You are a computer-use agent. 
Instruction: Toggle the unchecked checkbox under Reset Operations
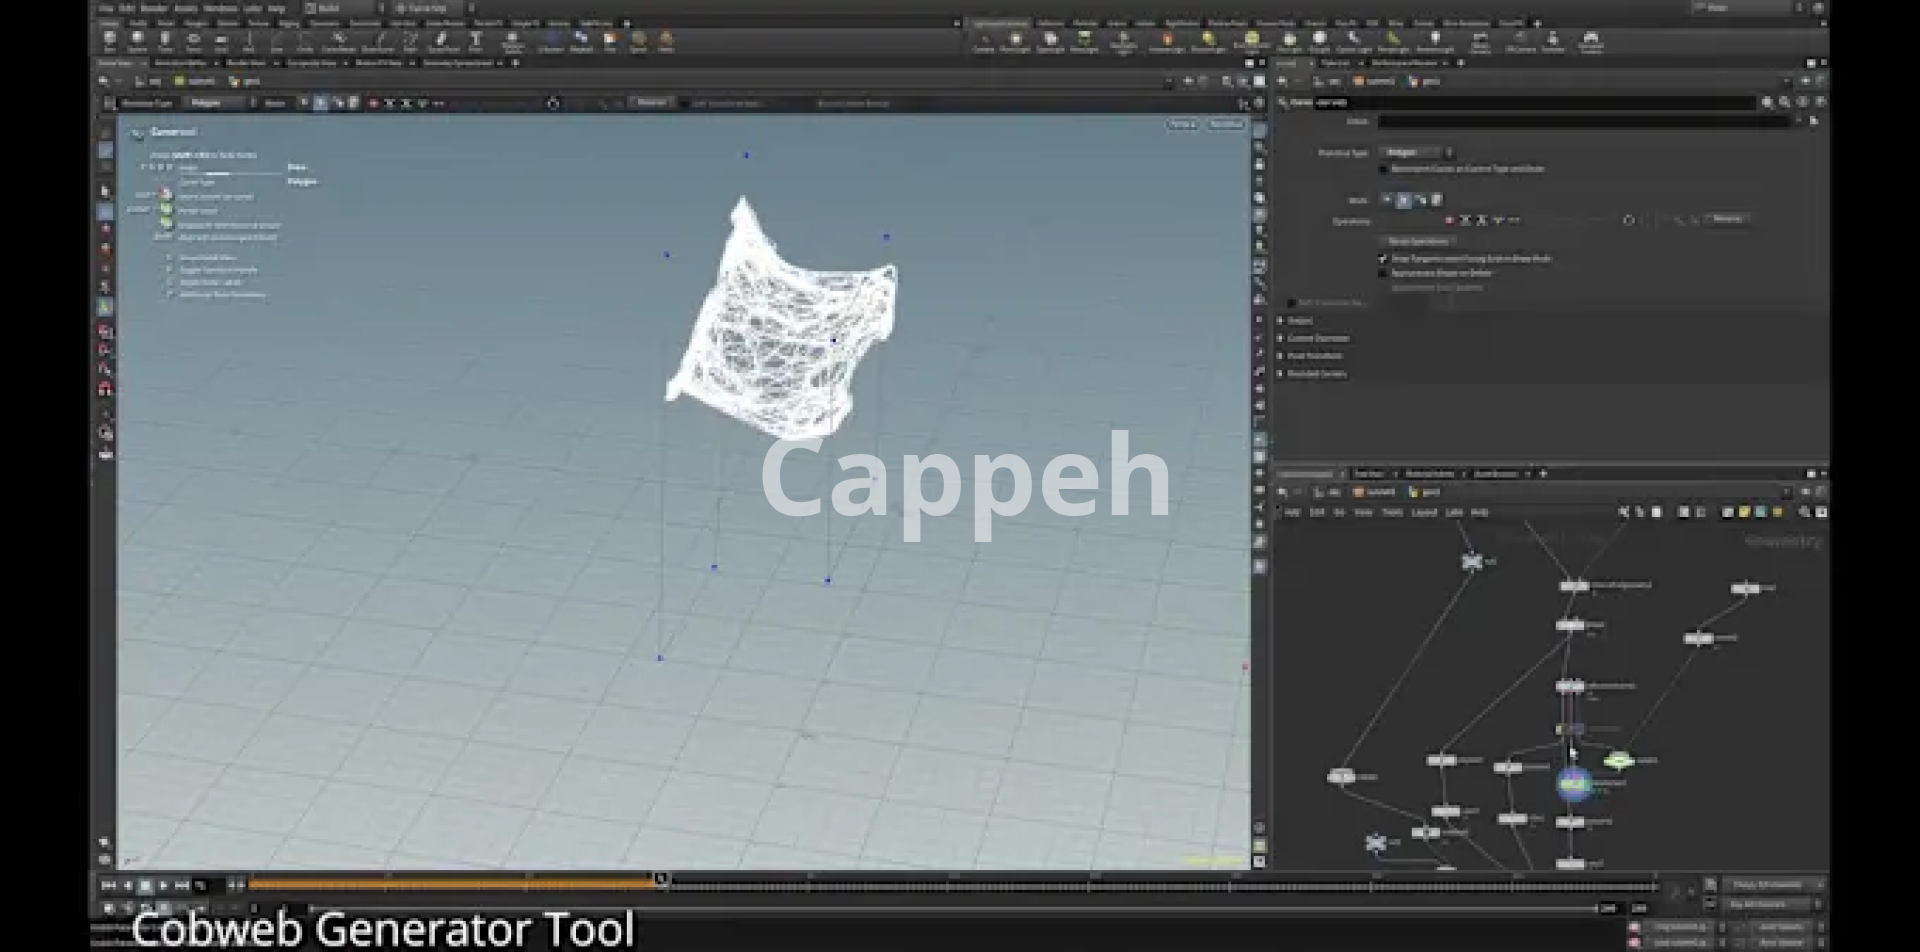coord(1384,273)
